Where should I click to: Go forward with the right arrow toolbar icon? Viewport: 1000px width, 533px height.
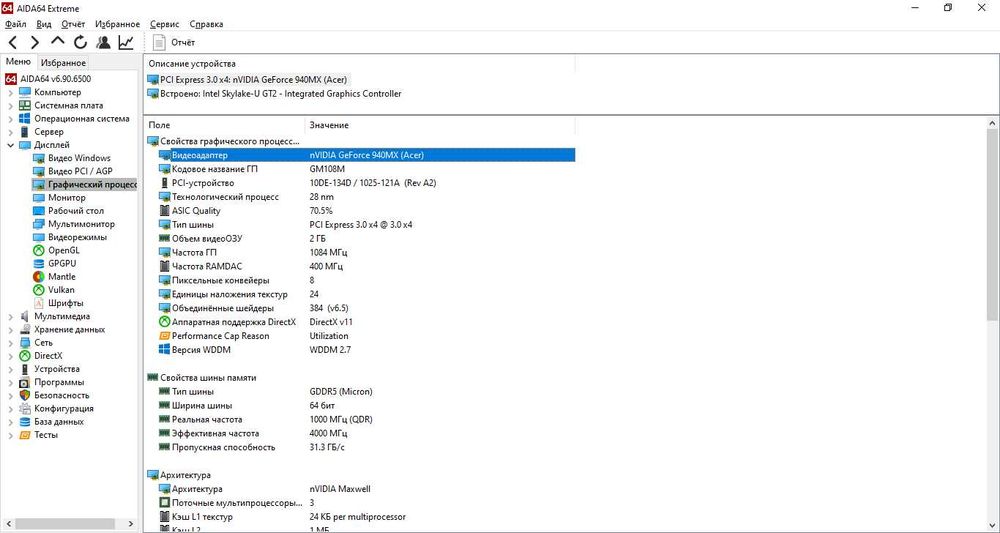(x=35, y=43)
